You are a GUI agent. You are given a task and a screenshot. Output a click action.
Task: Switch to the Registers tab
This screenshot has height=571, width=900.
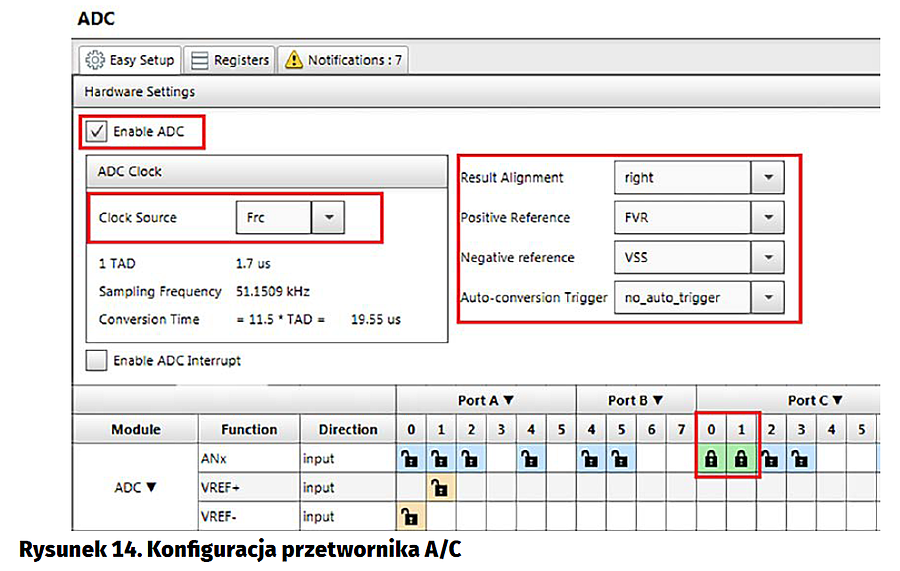point(230,60)
